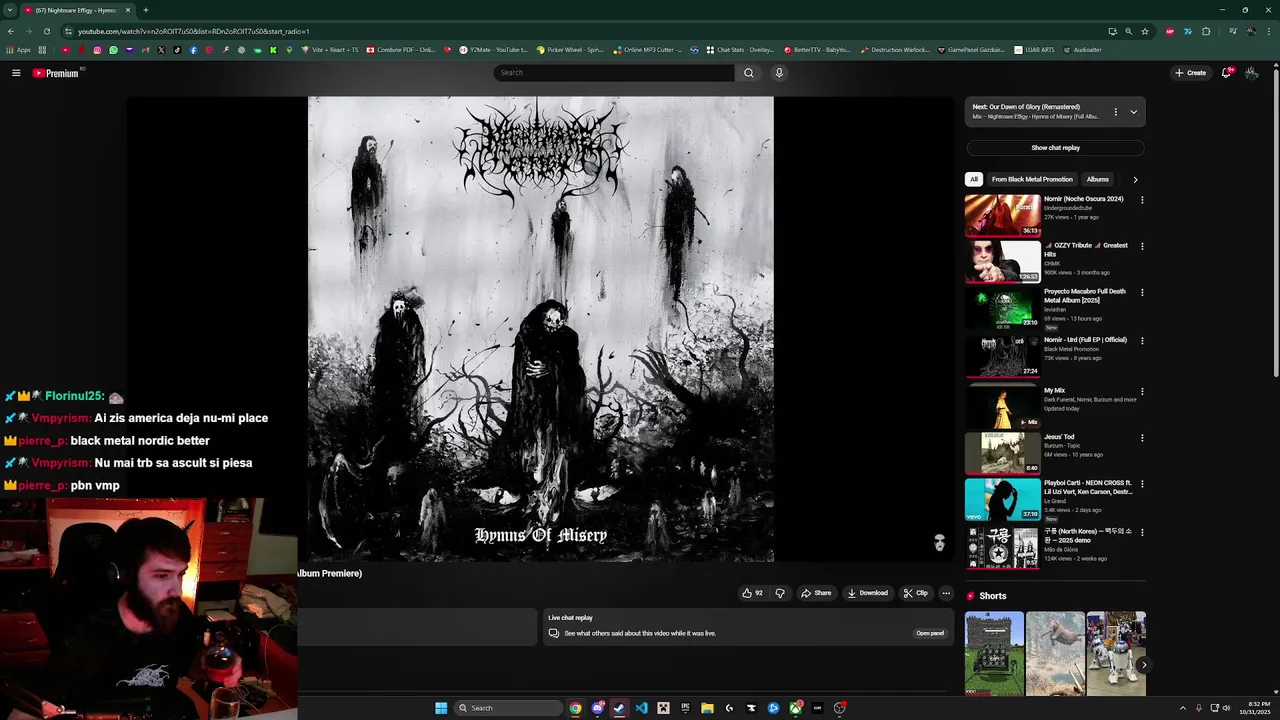Open Visual Studio Code from taskbar
Viewport: 1280px width, 720px height.
[641, 708]
